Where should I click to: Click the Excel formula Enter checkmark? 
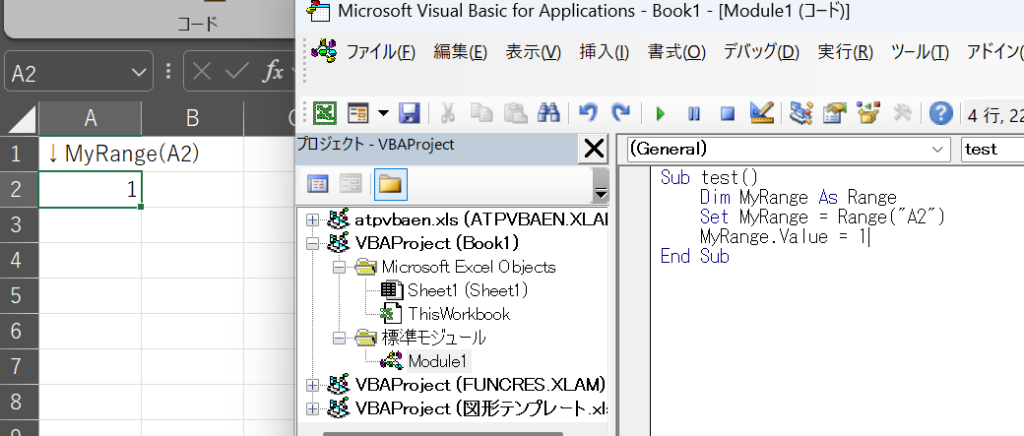[x=237, y=72]
